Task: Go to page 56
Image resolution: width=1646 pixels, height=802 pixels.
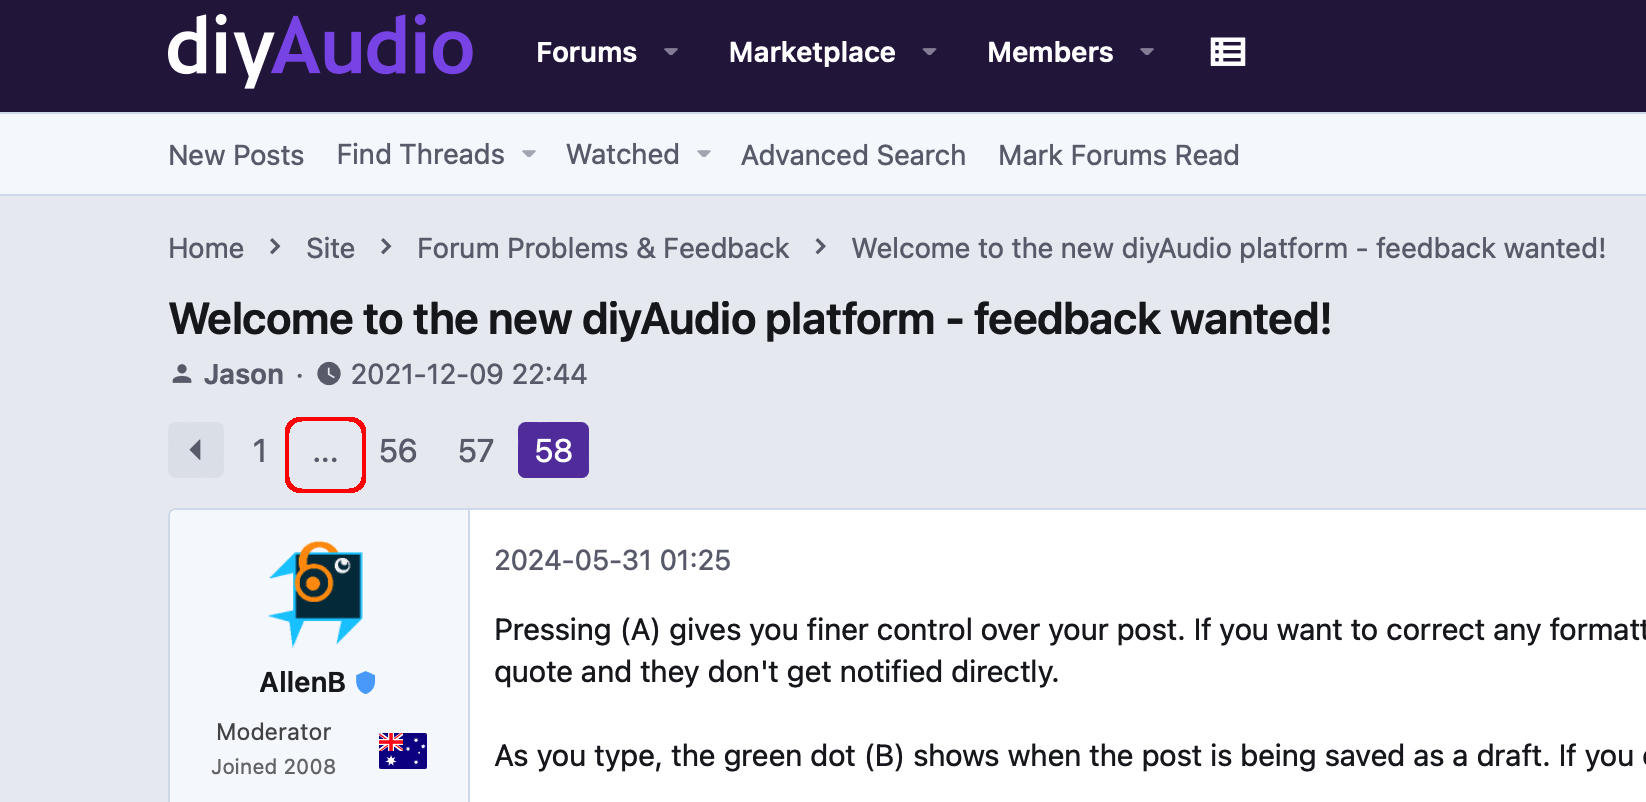Action: point(398,451)
